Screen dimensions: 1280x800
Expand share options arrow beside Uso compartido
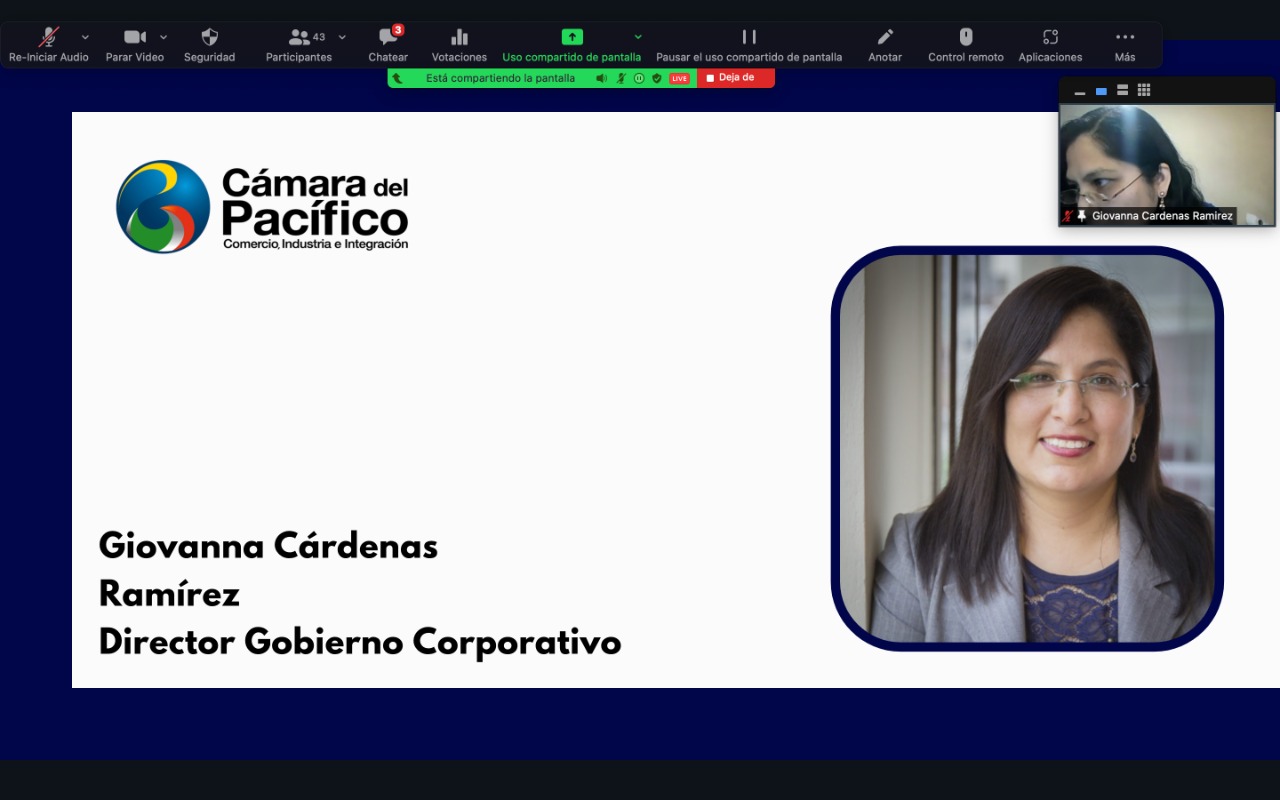point(638,37)
